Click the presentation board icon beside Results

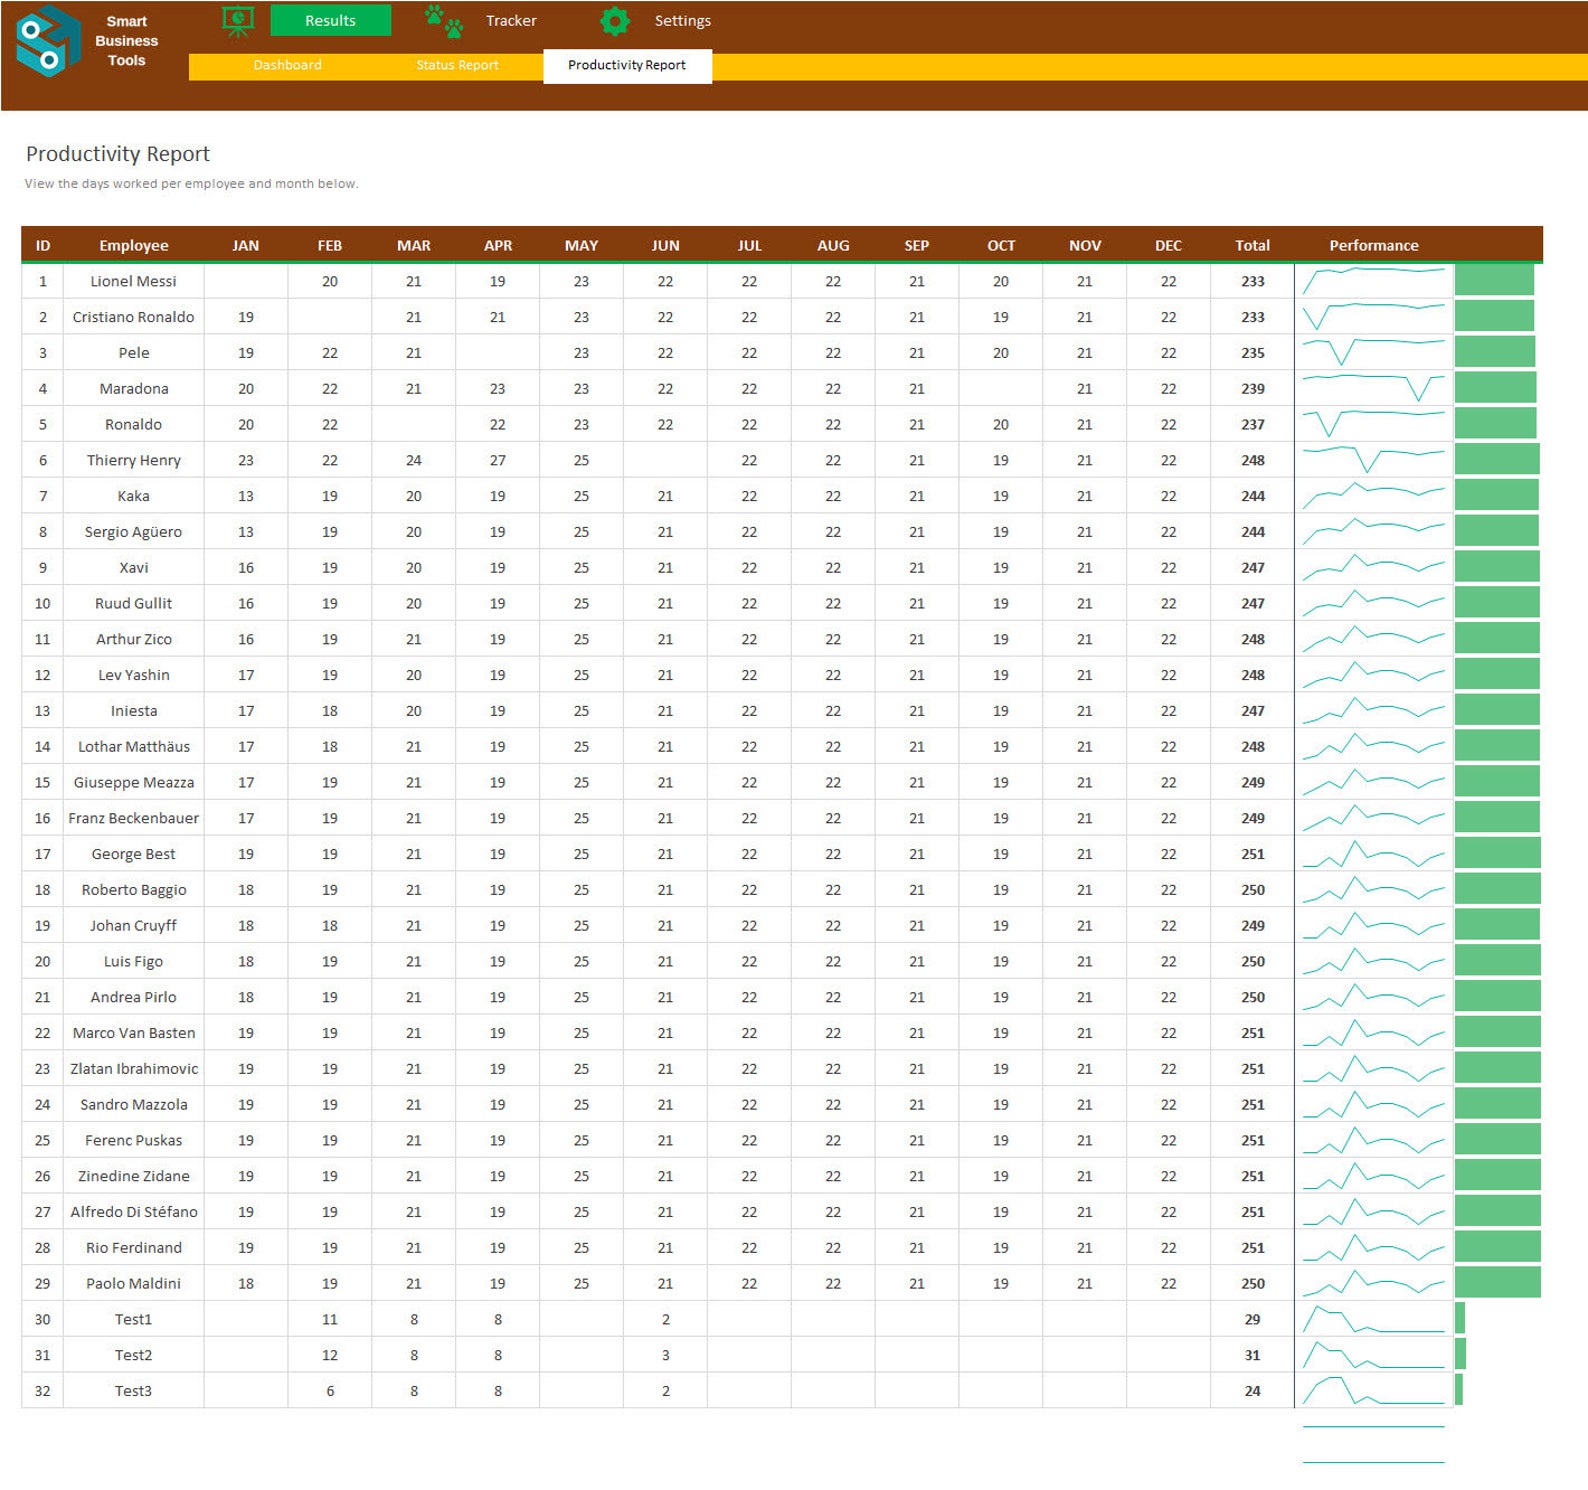[237, 21]
